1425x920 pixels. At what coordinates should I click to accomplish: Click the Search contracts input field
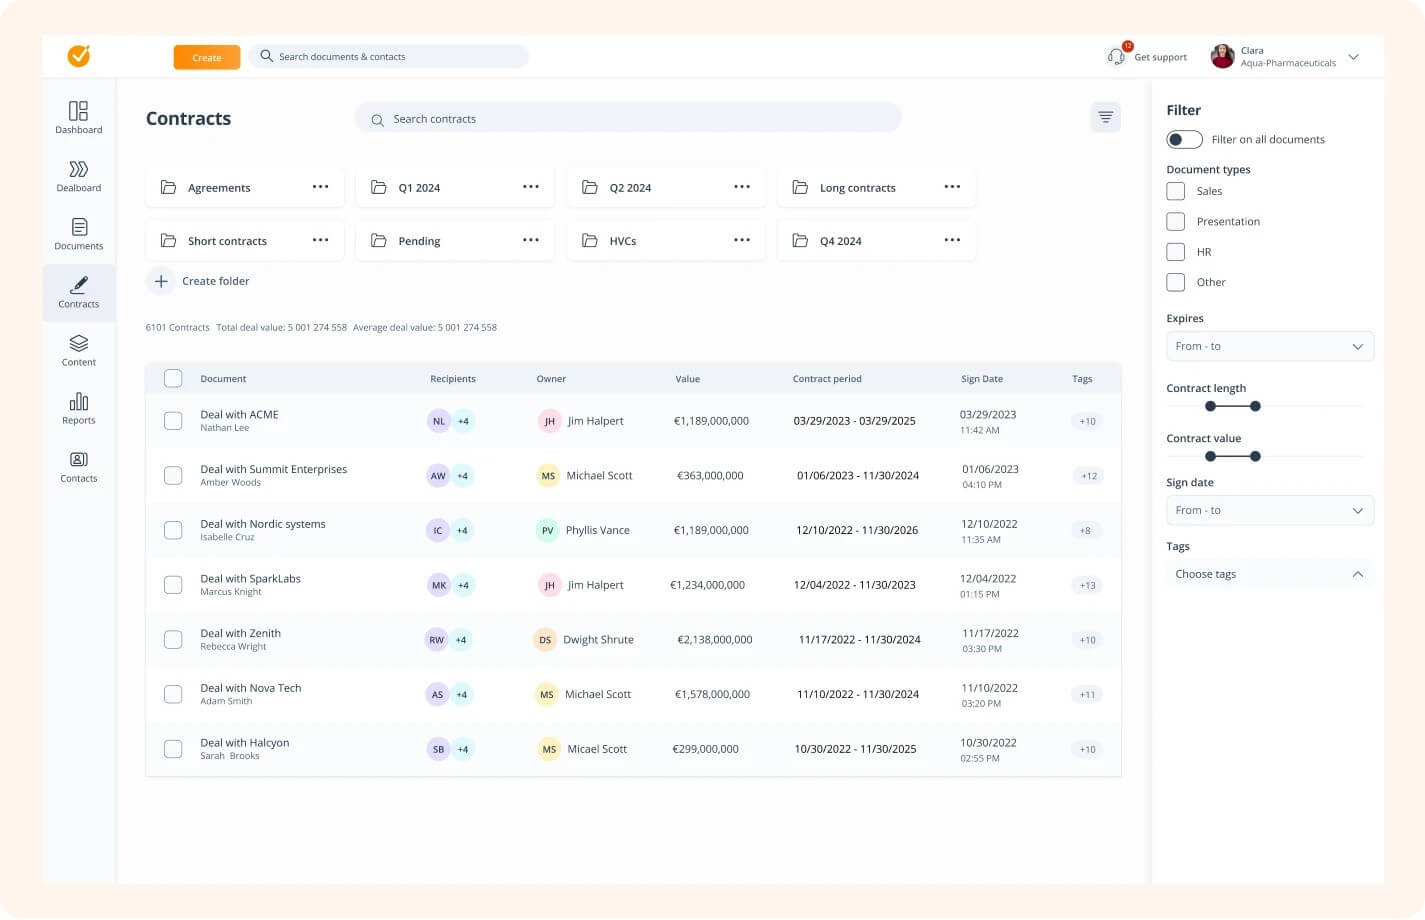pos(628,117)
